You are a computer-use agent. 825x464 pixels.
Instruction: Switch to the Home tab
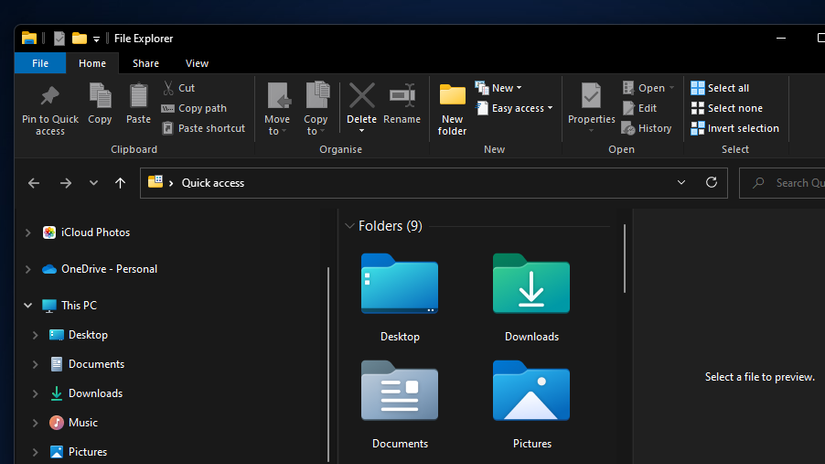point(92,63)
